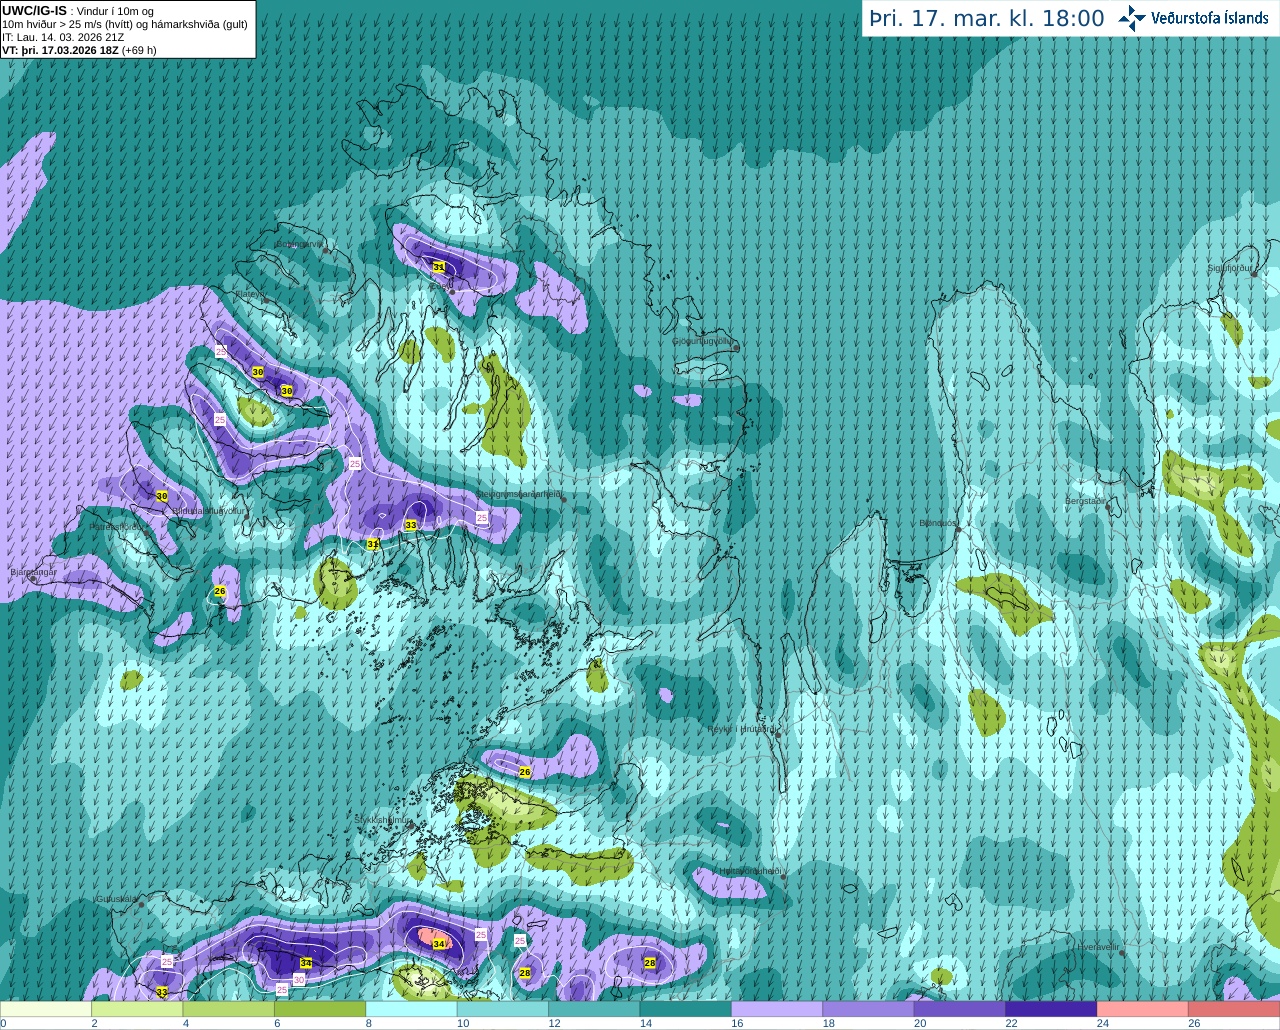Click the 'IT: Lau. 14. 03. 2026 21Z' line
The width and height of the screenshot is (1280, 1030).
[63, 37]
